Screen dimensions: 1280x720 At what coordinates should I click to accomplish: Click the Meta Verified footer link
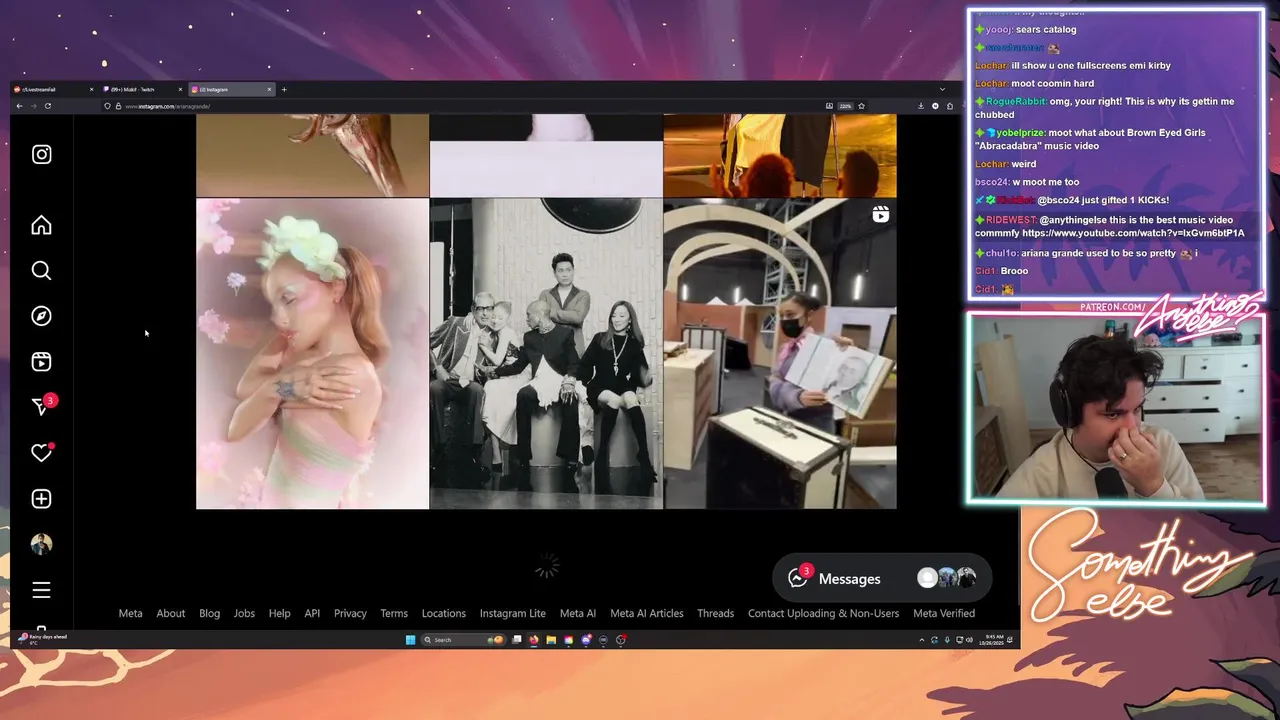[944, 613]
